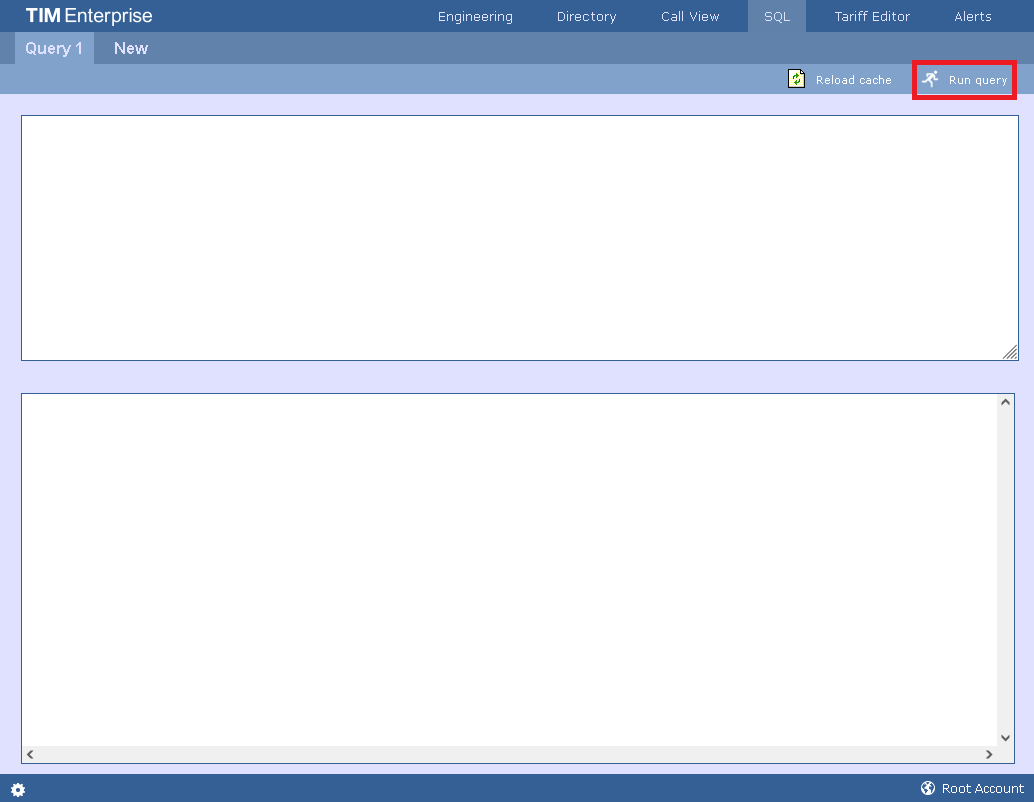The height and width of the screenshot is (802, 1034).
Task: Click the Run query button
Action: tap(964, 79)
